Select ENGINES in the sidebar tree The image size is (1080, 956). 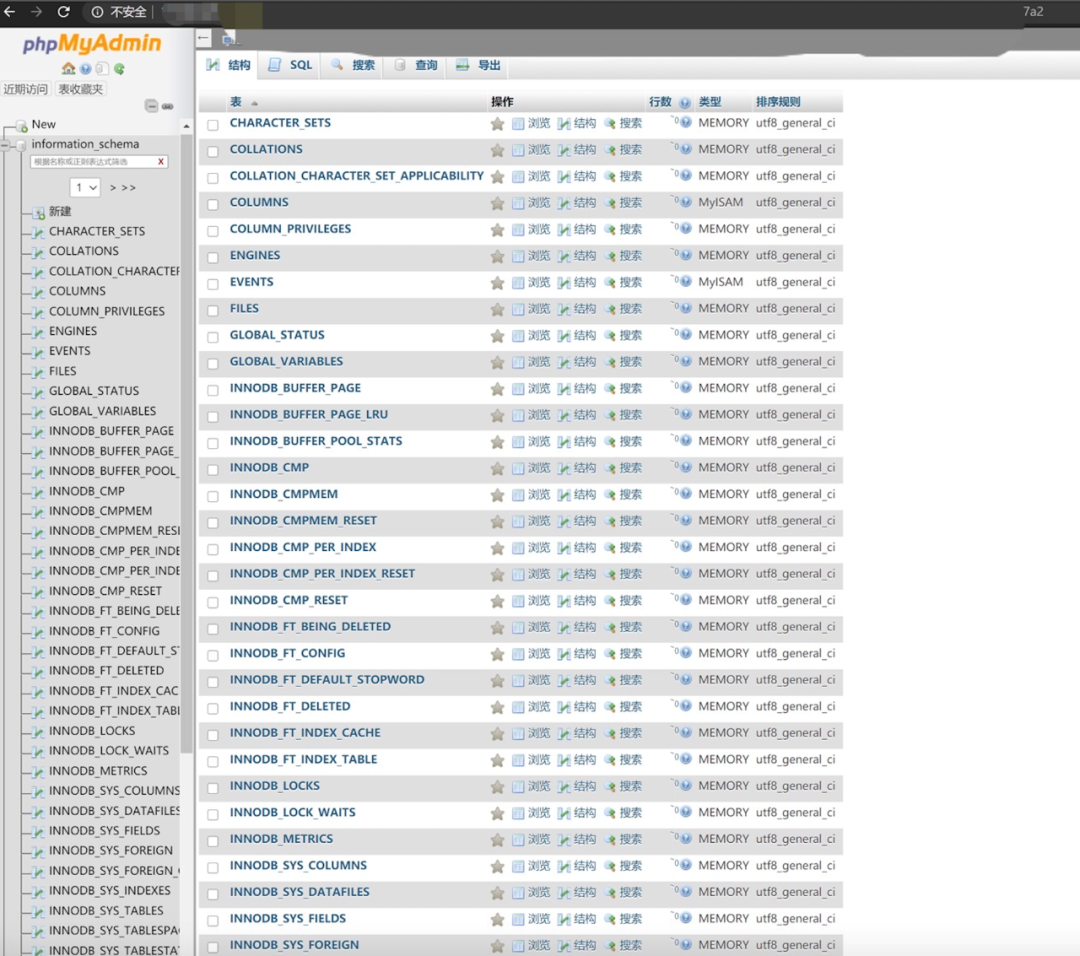pos(73,331)
